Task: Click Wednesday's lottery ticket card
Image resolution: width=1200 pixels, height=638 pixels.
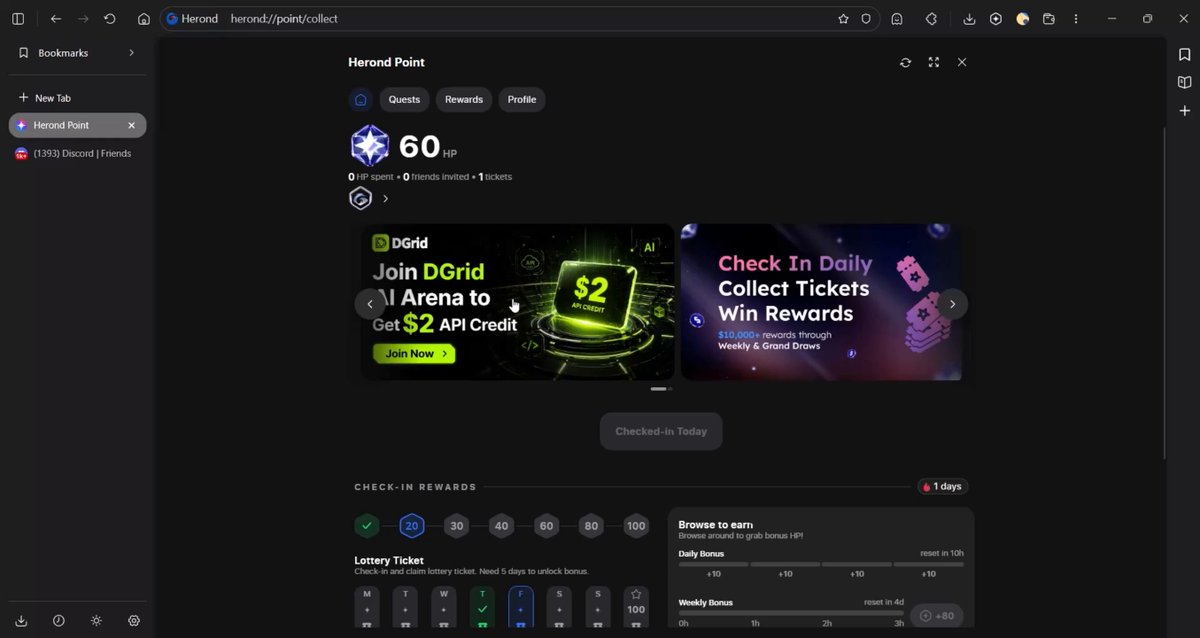Action: pos(443,607)
